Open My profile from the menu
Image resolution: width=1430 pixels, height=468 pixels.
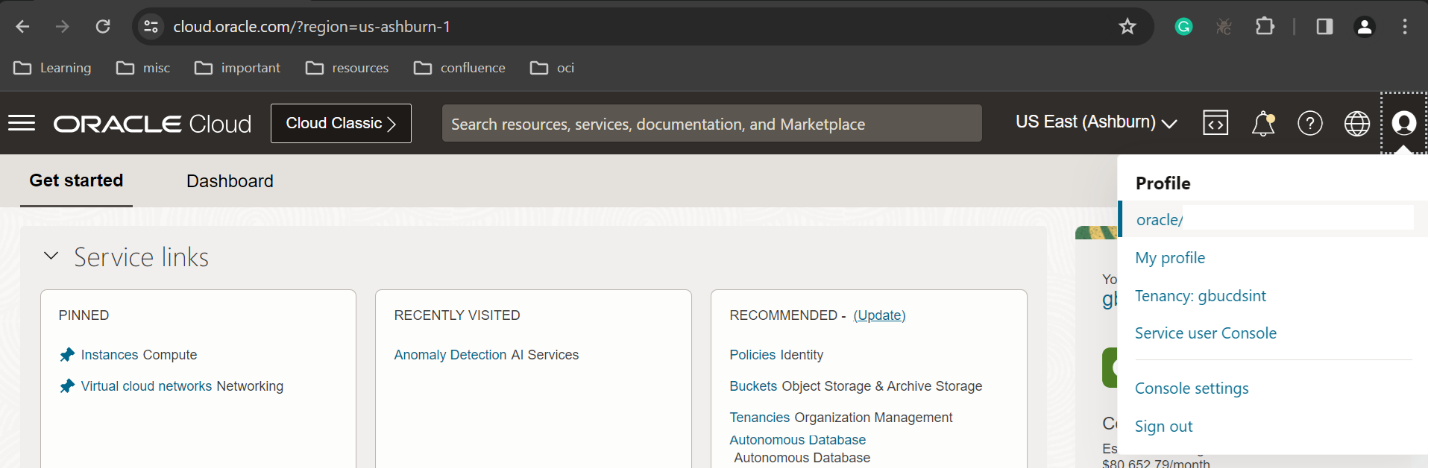click(x=1170, y=258)
